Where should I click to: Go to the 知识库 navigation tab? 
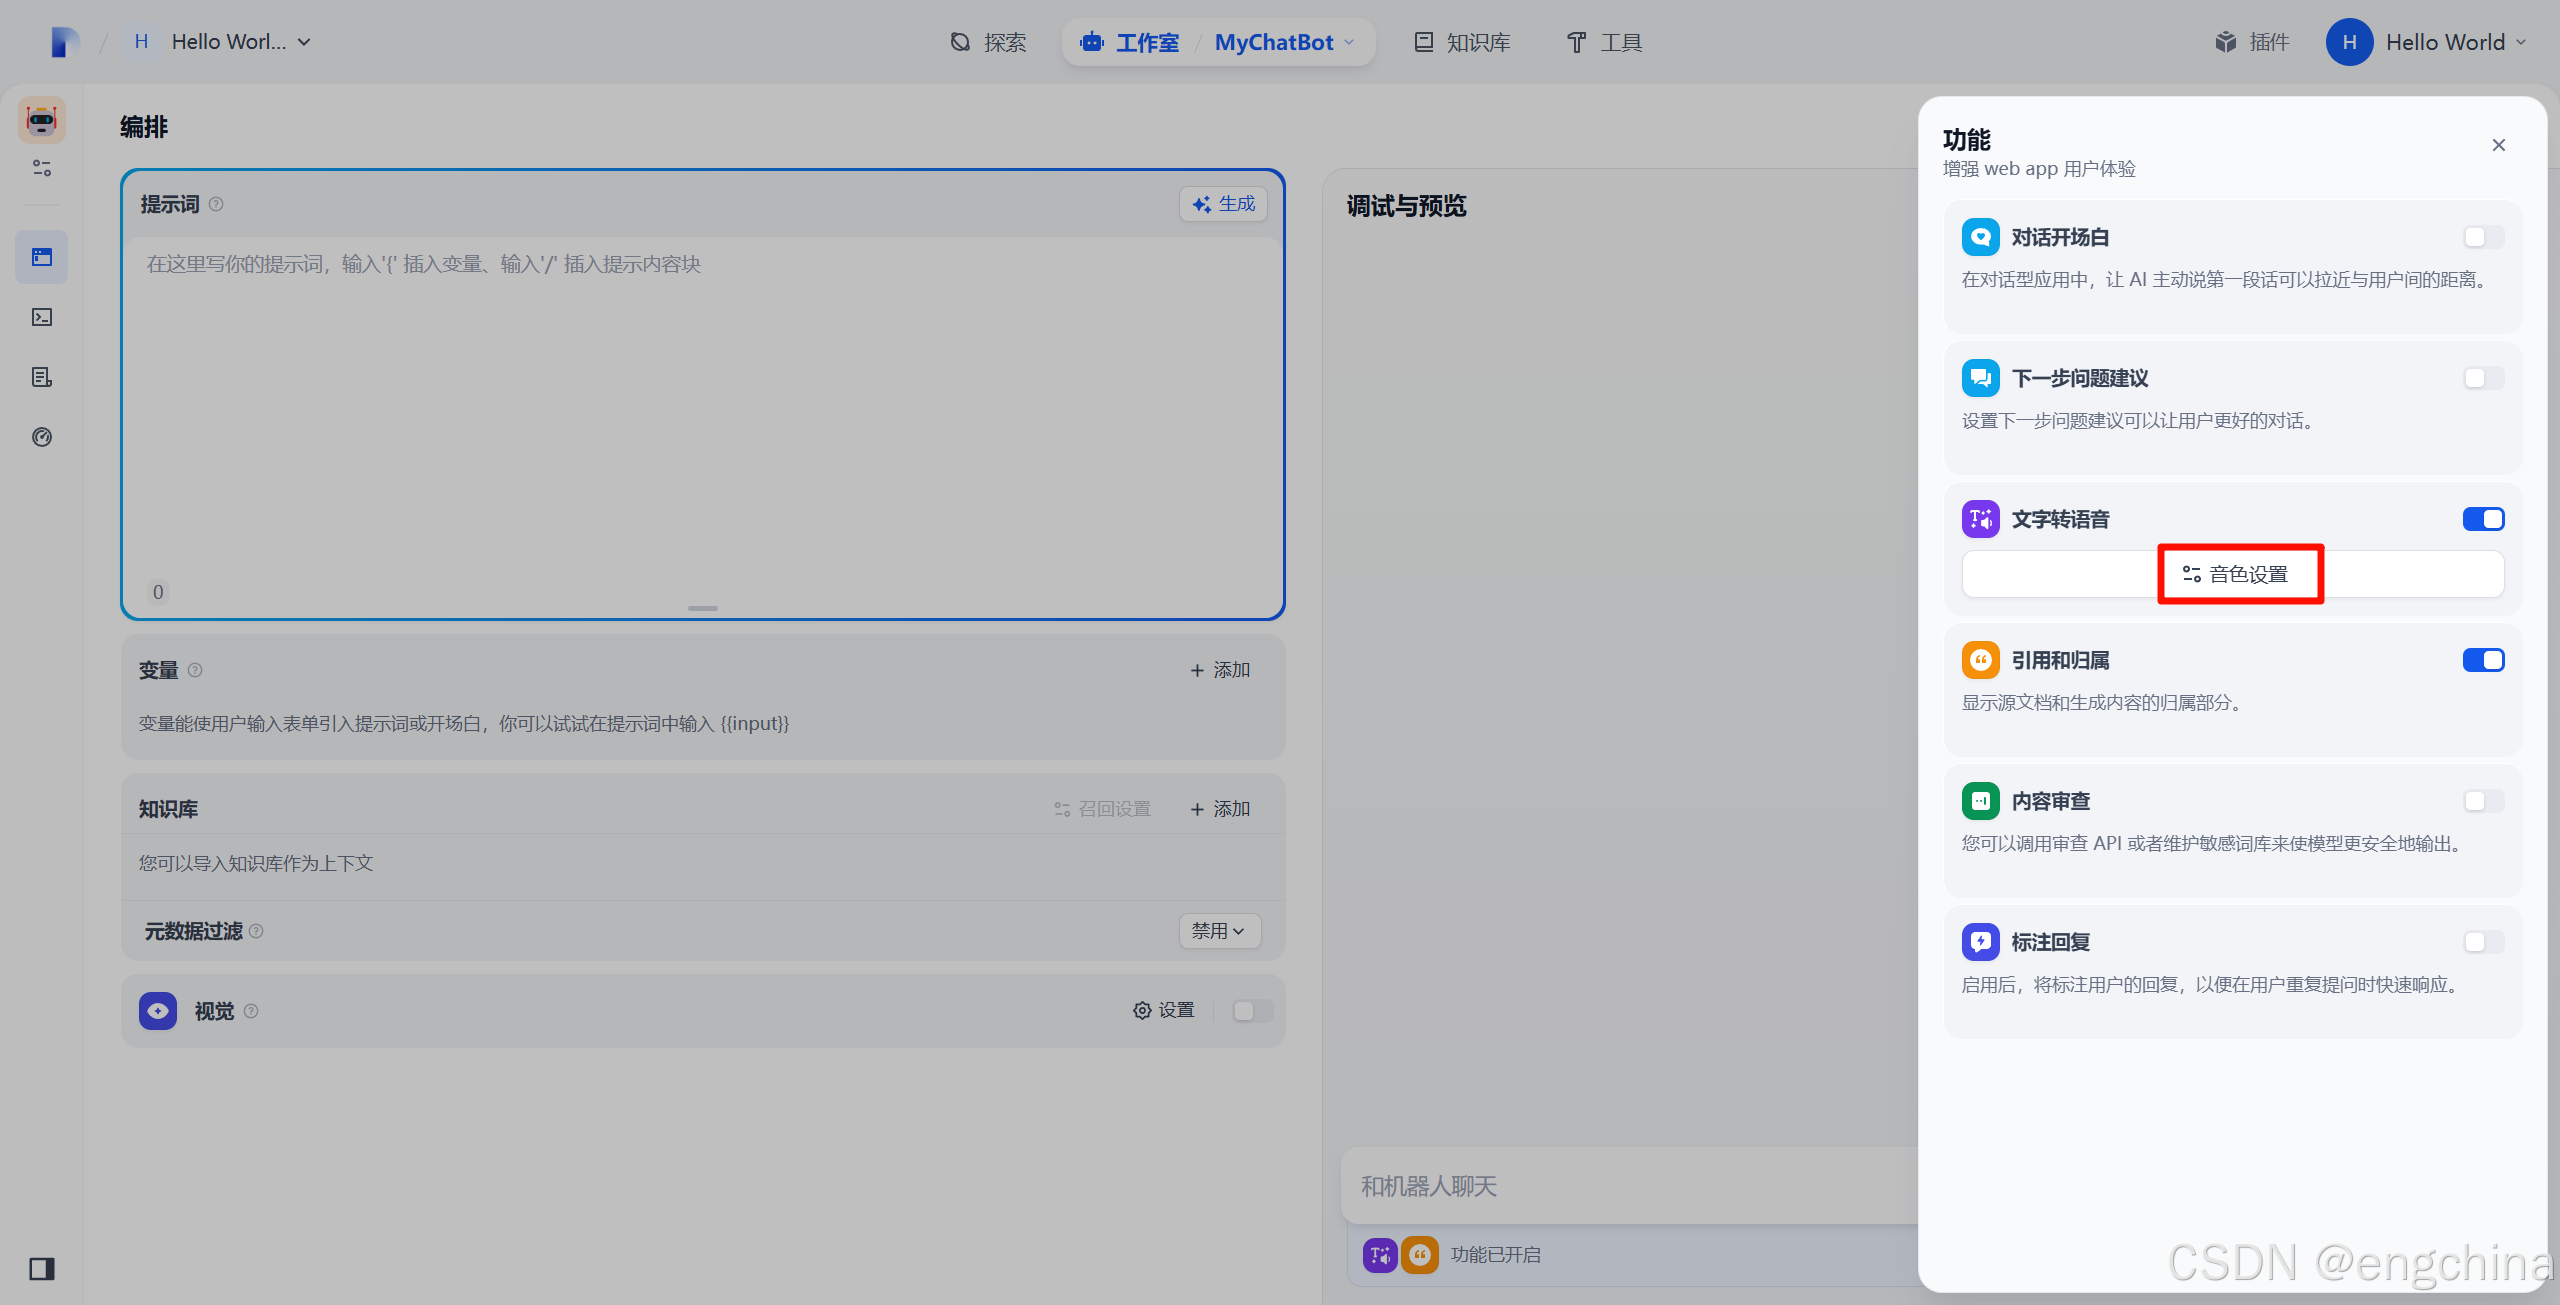pos(1463,42)
